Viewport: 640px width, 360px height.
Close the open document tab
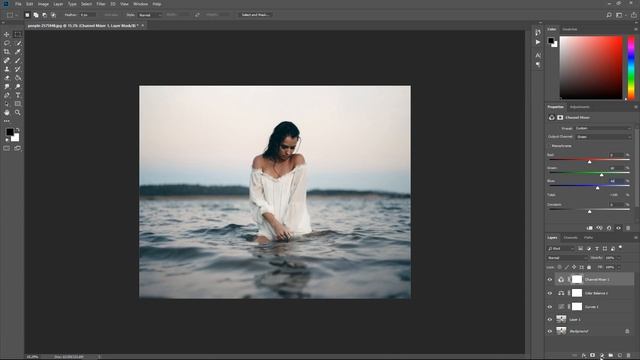point(142,25)
